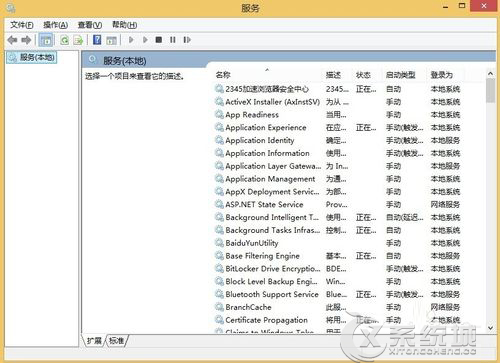Select AppX Deployment Service row
This screenshot has width=500, height=363.
pos(337,192)
